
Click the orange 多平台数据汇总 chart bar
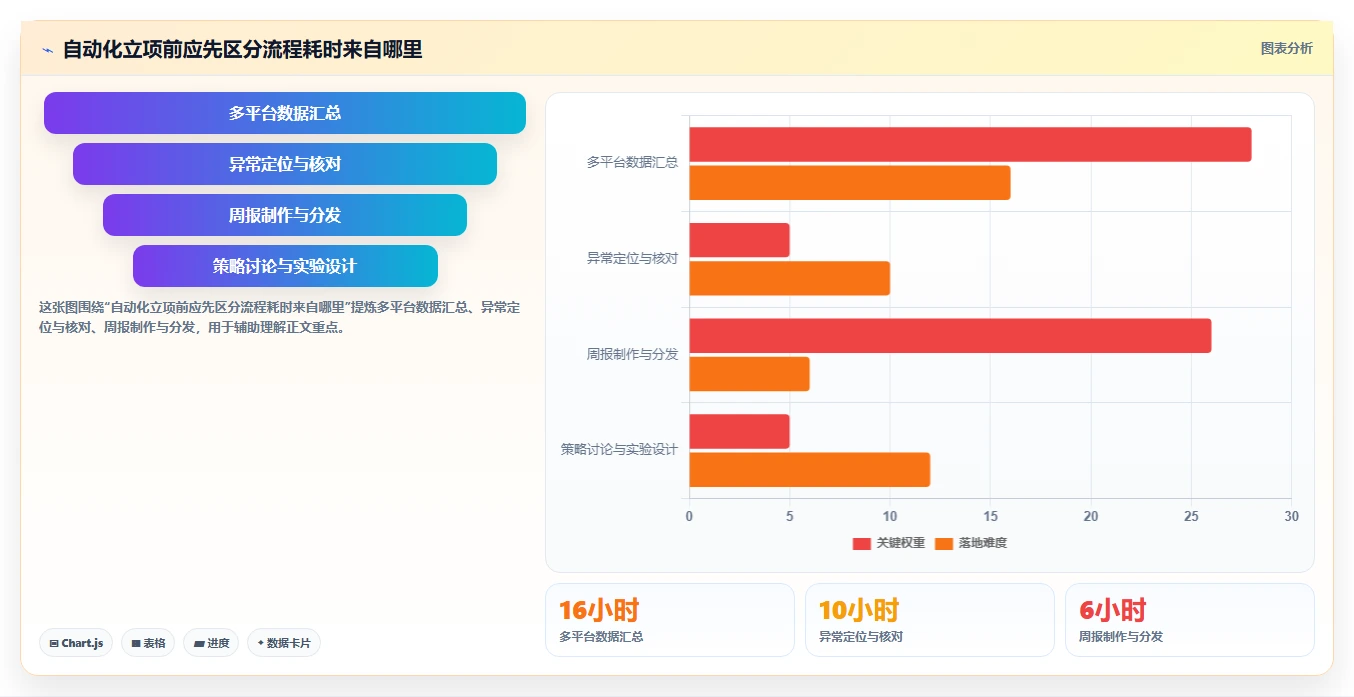pos(850,183)
